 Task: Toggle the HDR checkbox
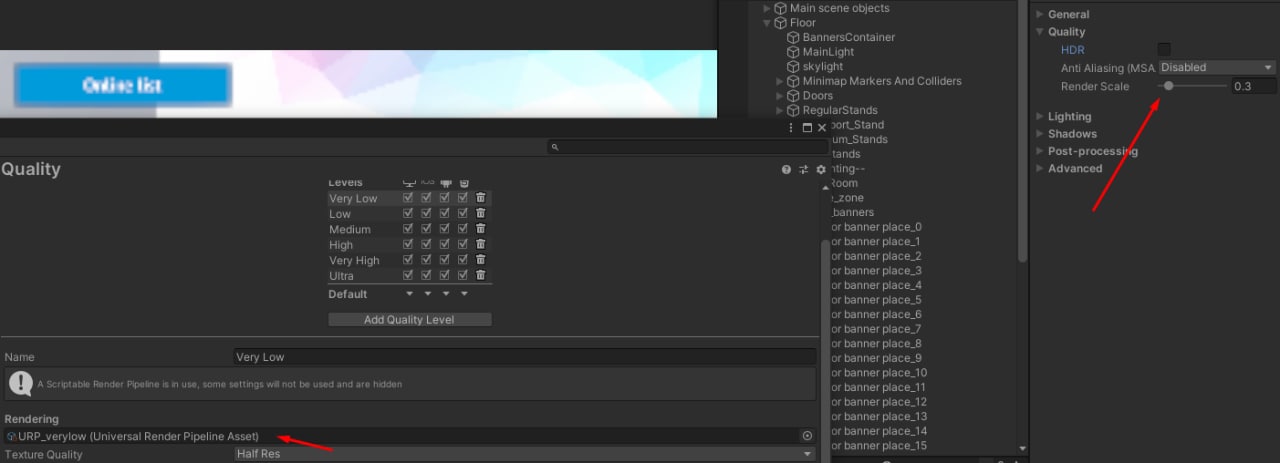tap(1164, 49)
